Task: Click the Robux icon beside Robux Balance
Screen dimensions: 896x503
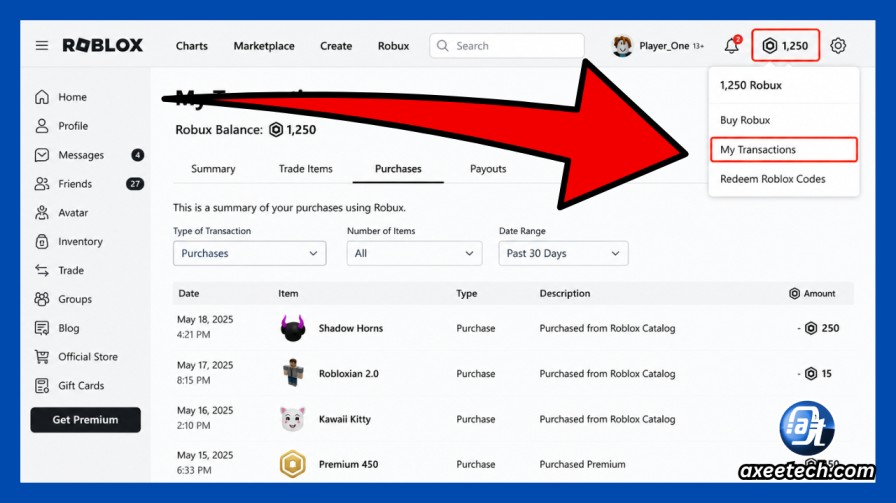Action: 276,130
